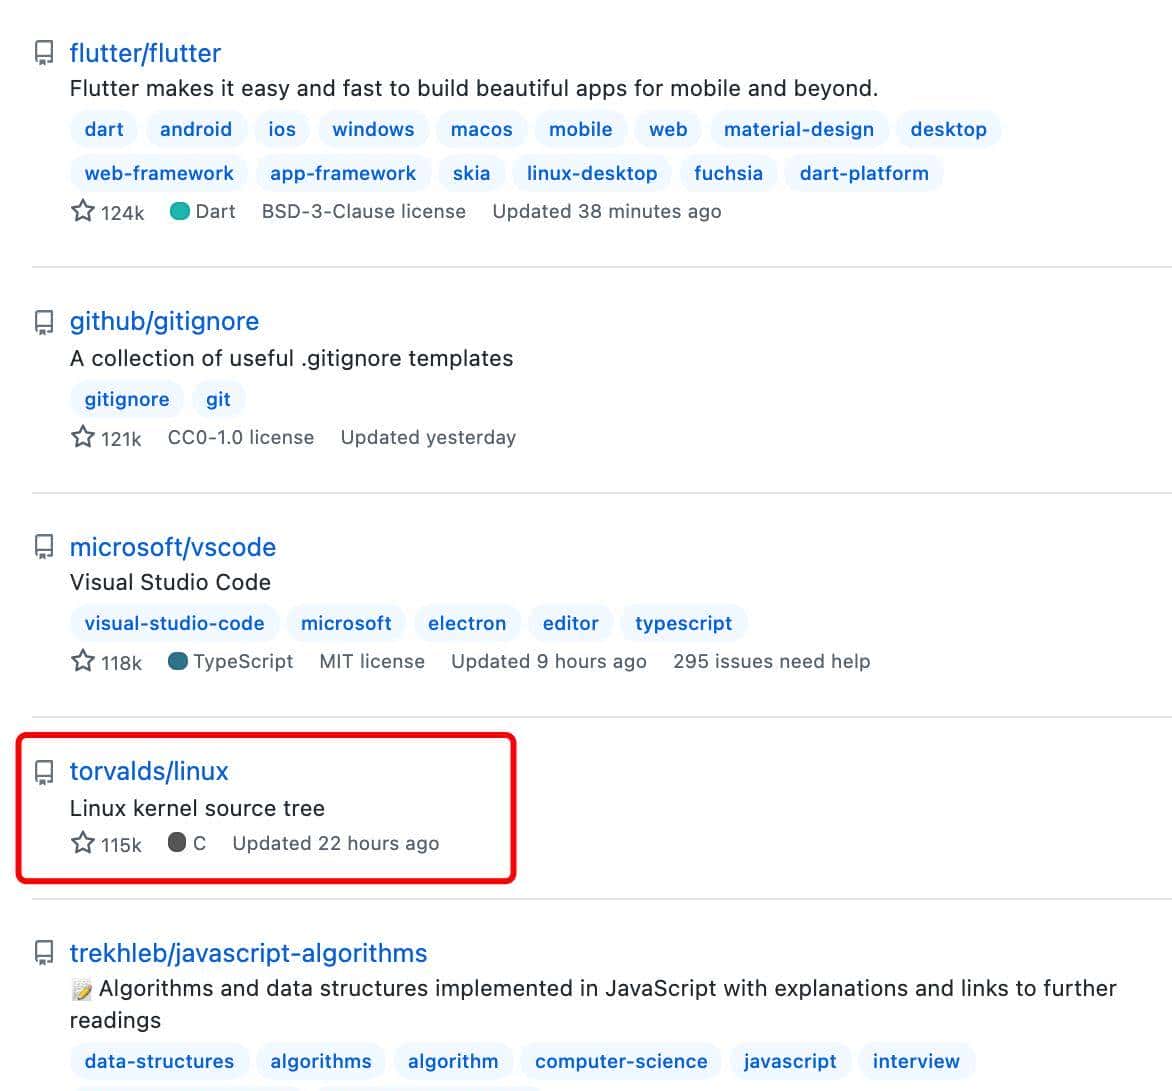Star the microsoft/vscode repository

(82, 660)
